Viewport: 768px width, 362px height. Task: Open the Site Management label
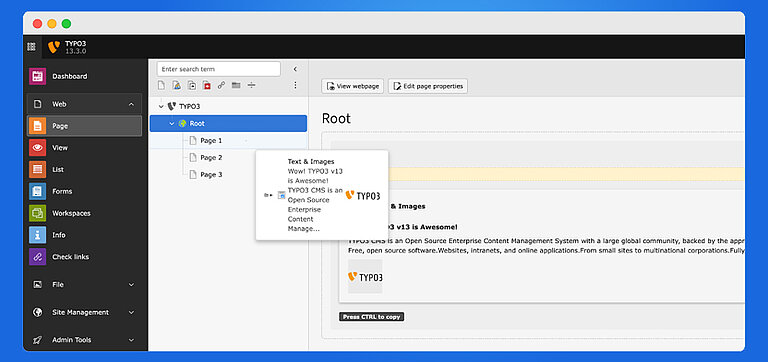(80, 312)
